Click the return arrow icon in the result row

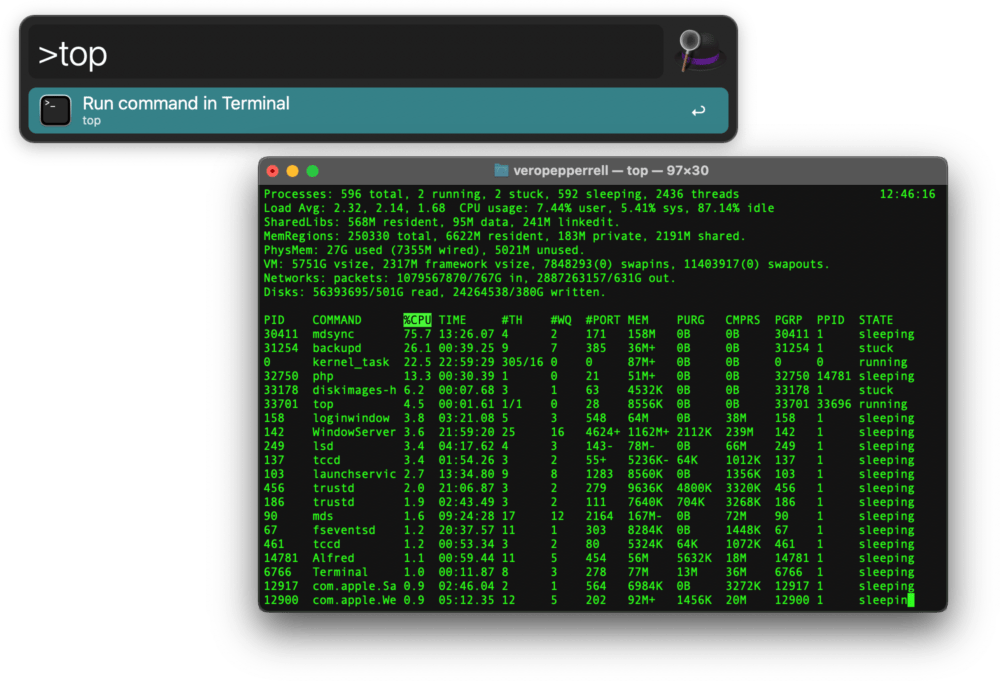pos(699,108)
